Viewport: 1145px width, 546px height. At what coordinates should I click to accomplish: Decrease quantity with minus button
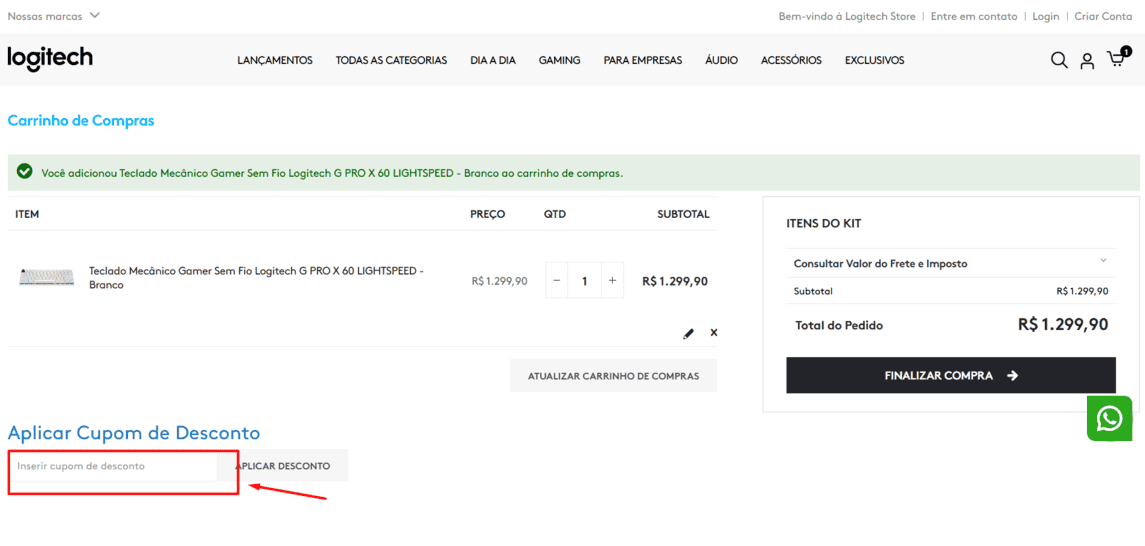pyautogui.click(x=556, y=280)
